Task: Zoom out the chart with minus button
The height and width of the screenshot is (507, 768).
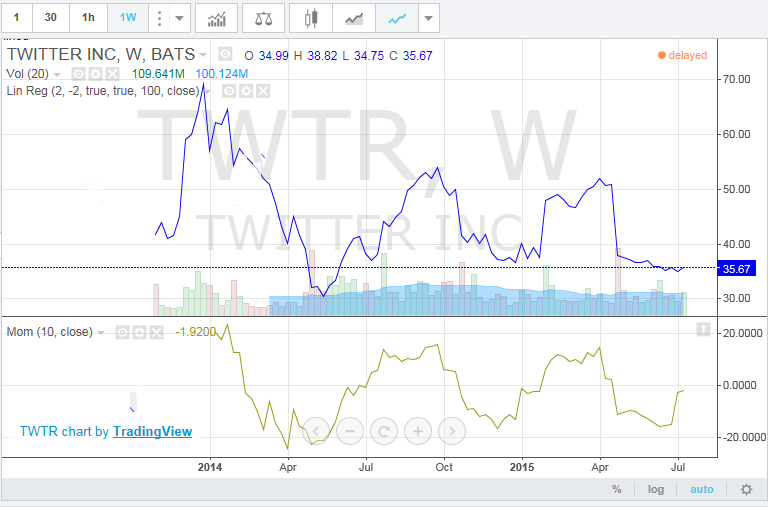Action: 350,431
